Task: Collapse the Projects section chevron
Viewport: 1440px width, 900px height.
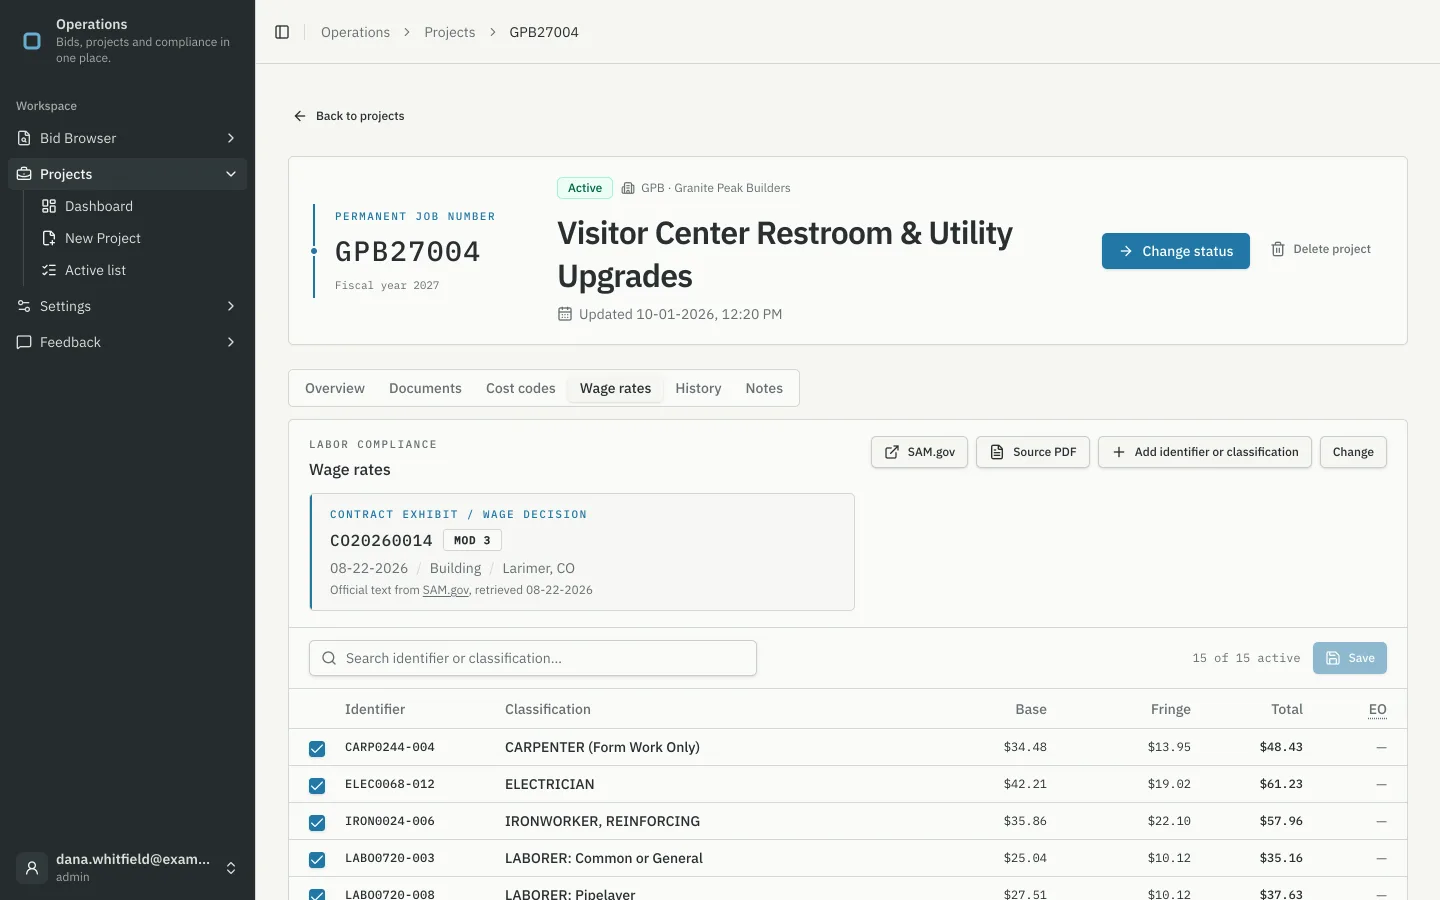Action: (231, 174)
